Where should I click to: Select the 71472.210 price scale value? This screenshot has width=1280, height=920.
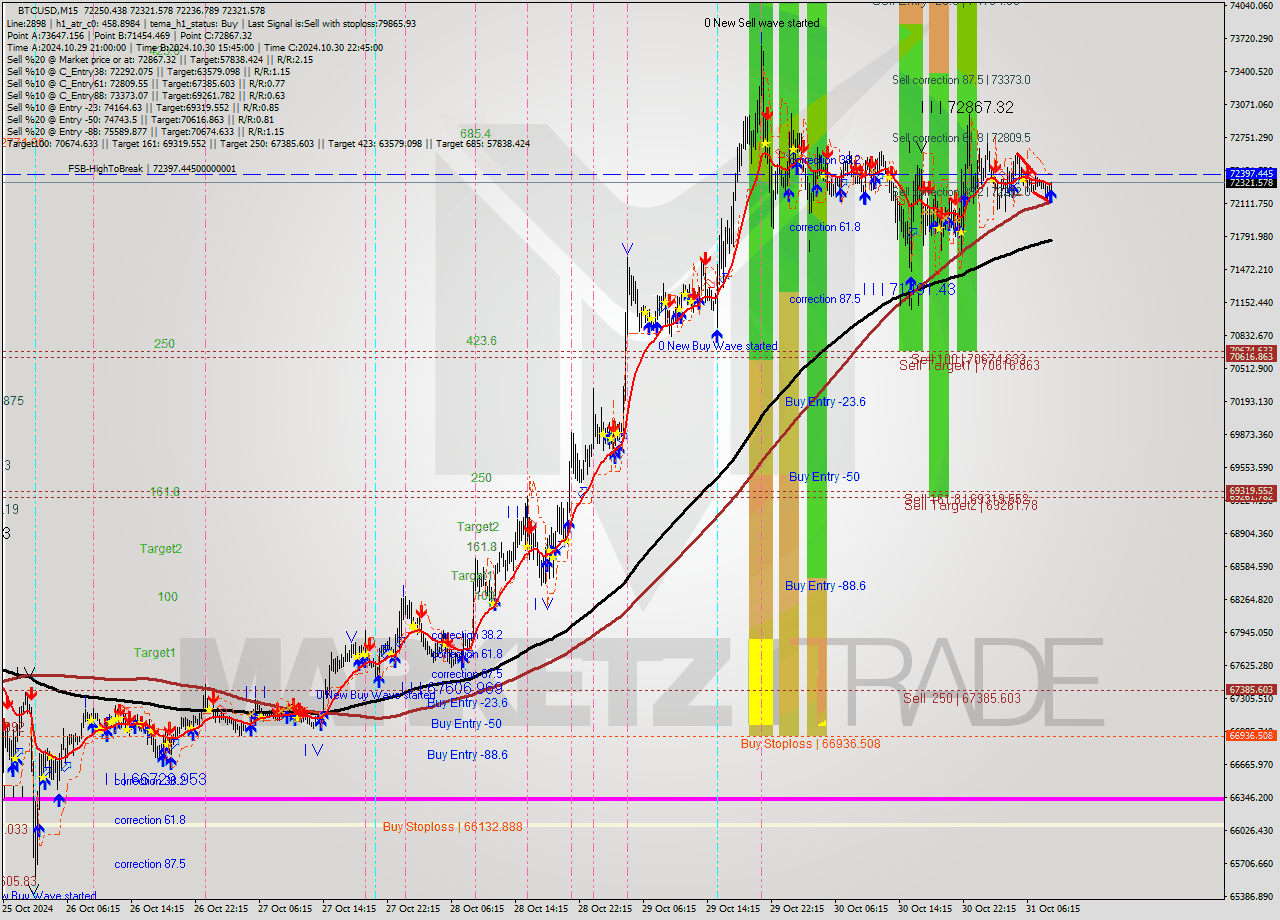[1251, 270]
